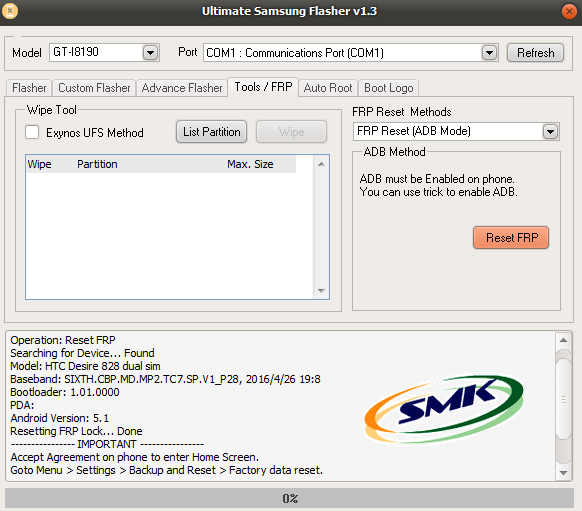582x511 pixels.
Task: Click 'ADB must be Enabled on phone.' text
Action: (x=437, y=179)
